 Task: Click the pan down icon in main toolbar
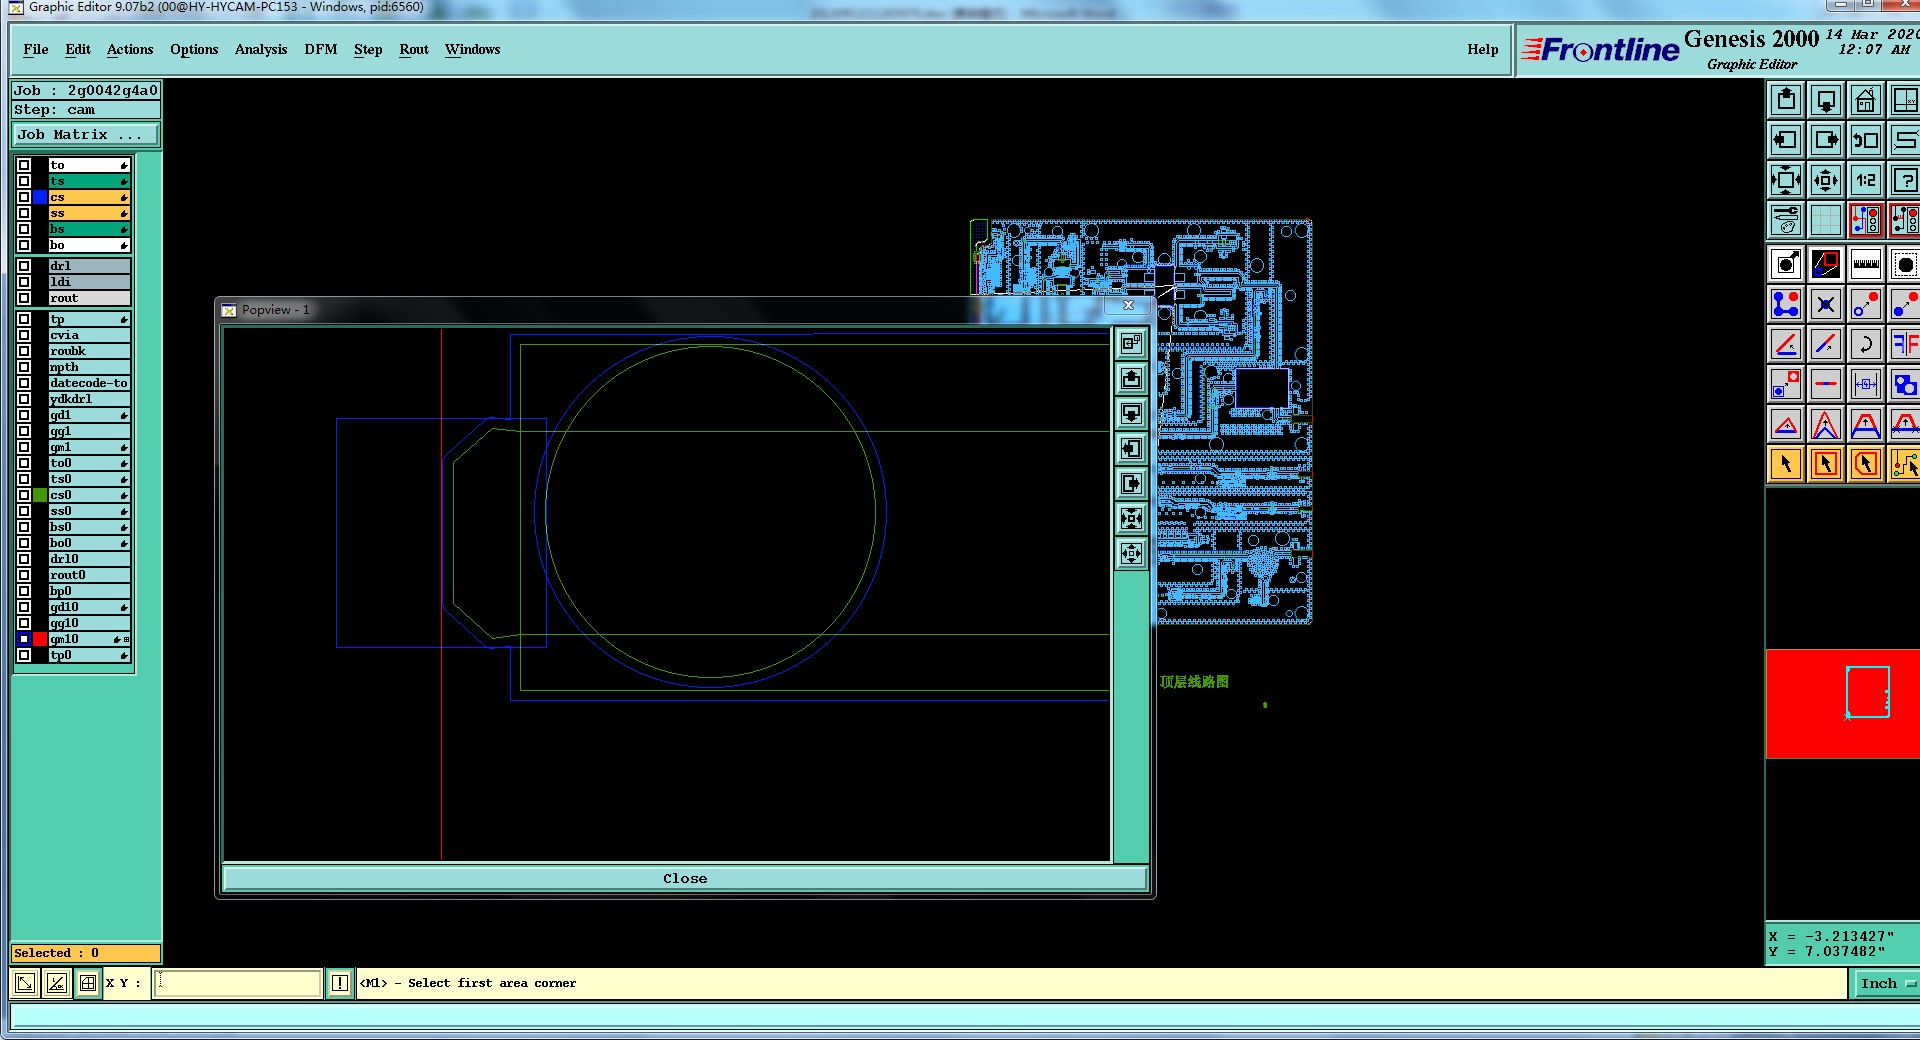(x=1826, y=100)
